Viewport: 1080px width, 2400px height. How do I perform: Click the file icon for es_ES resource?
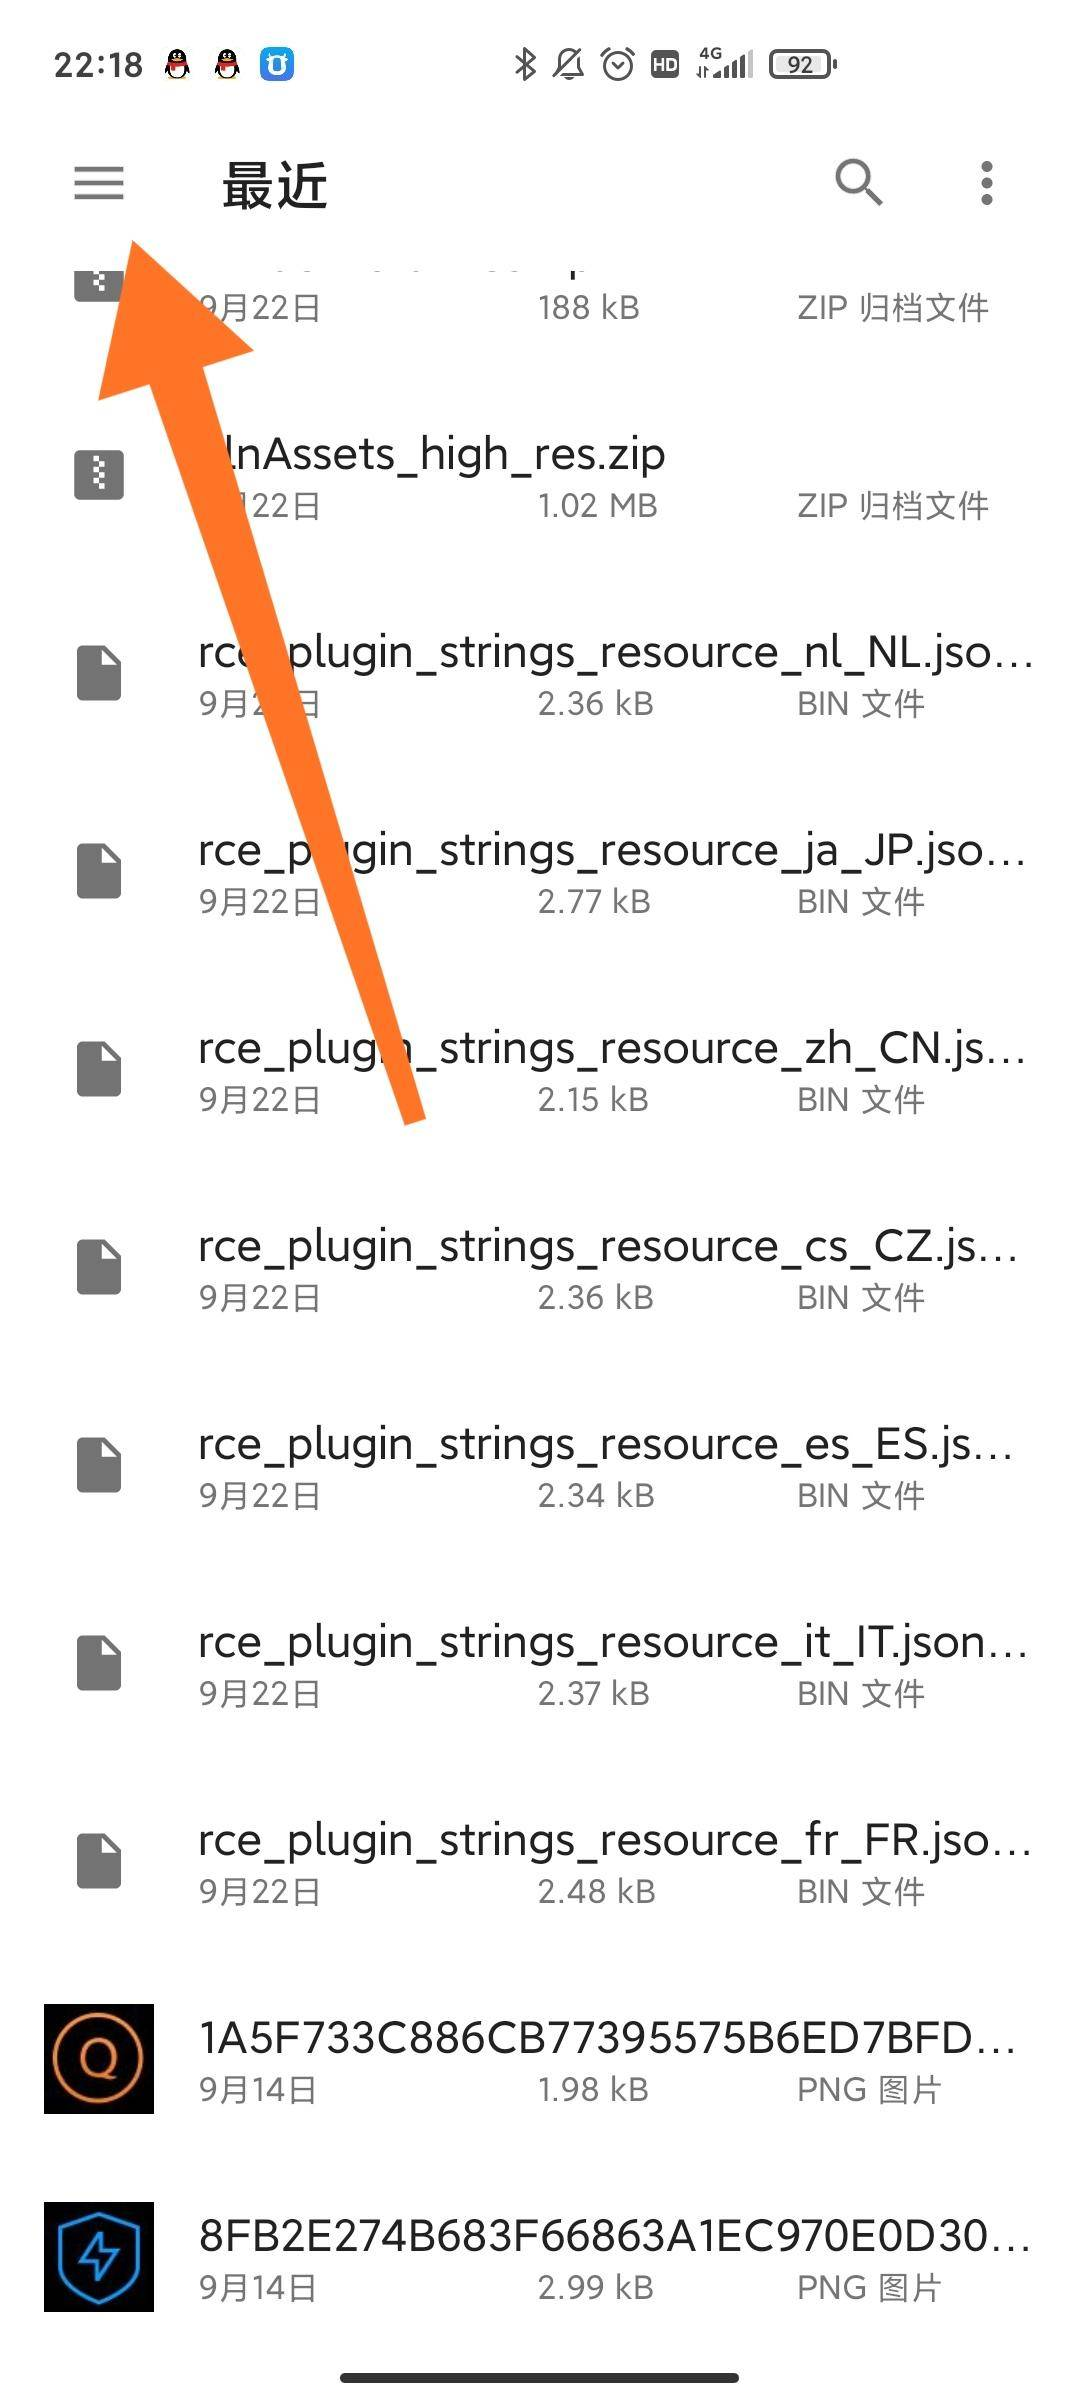pyautogui.click(x=99, y=1464)
